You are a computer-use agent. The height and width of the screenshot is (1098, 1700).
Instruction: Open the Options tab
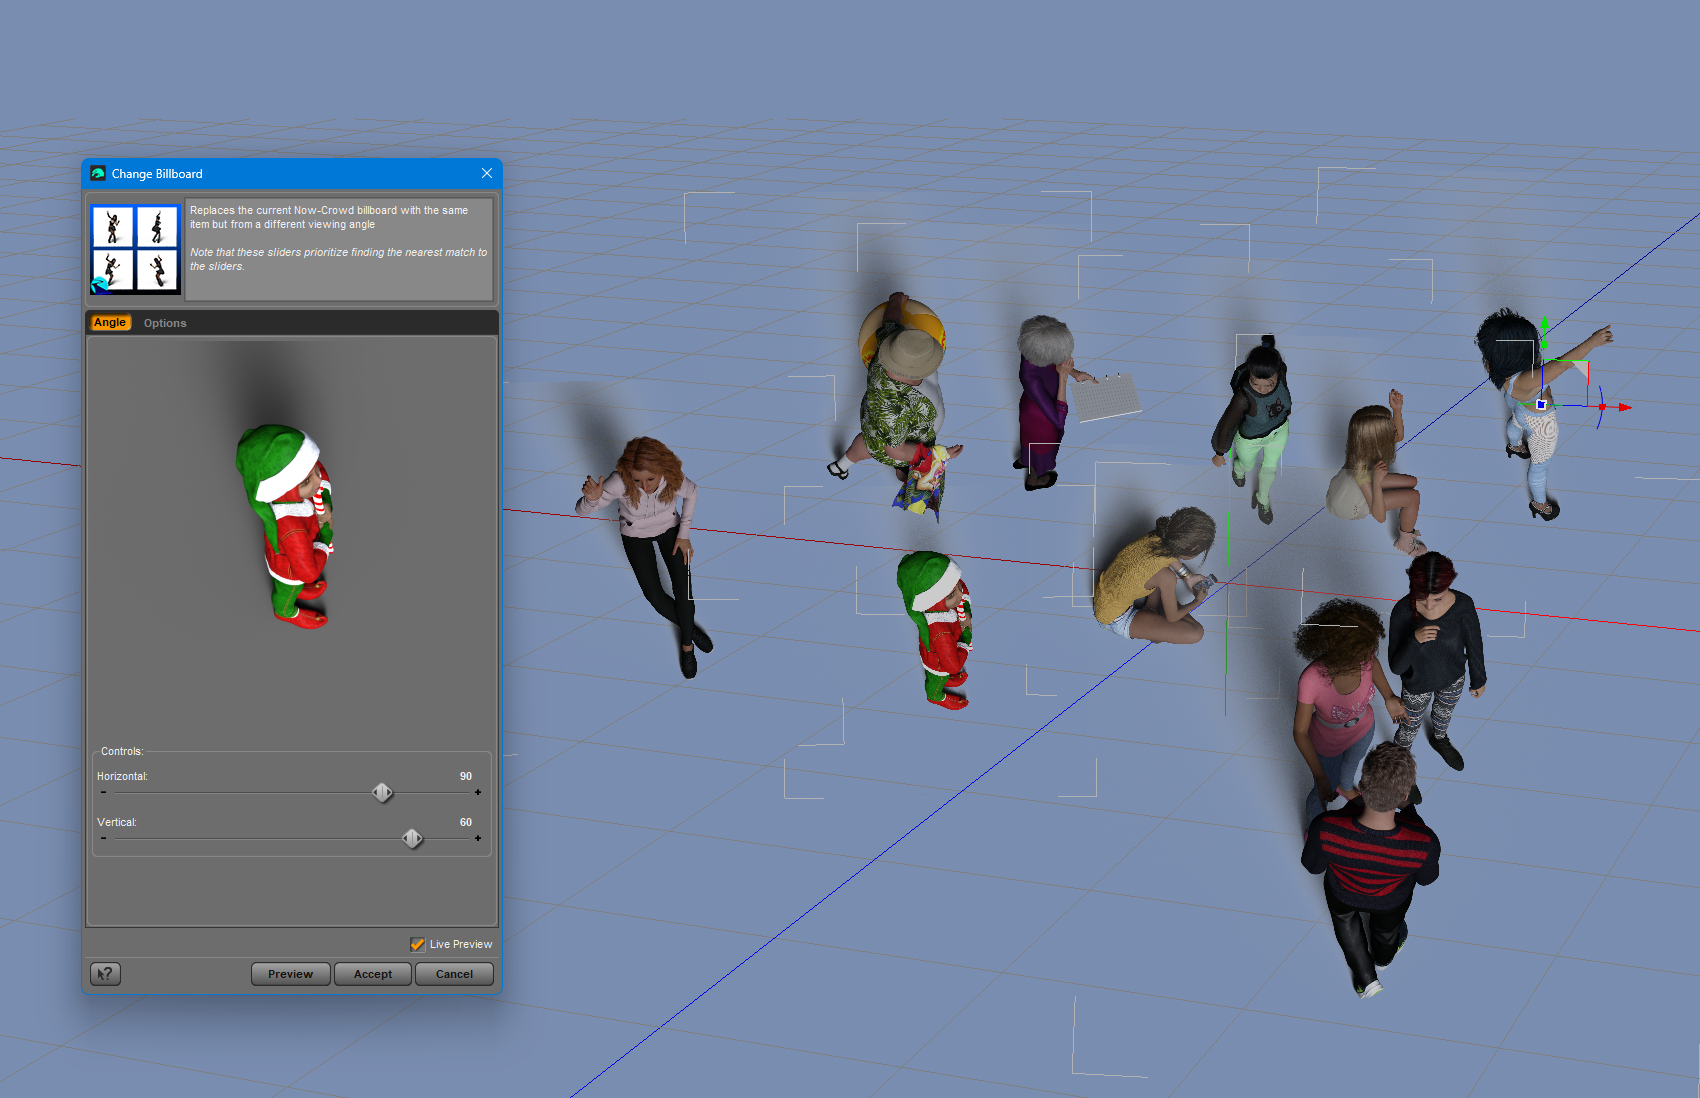tap(165, 323)
